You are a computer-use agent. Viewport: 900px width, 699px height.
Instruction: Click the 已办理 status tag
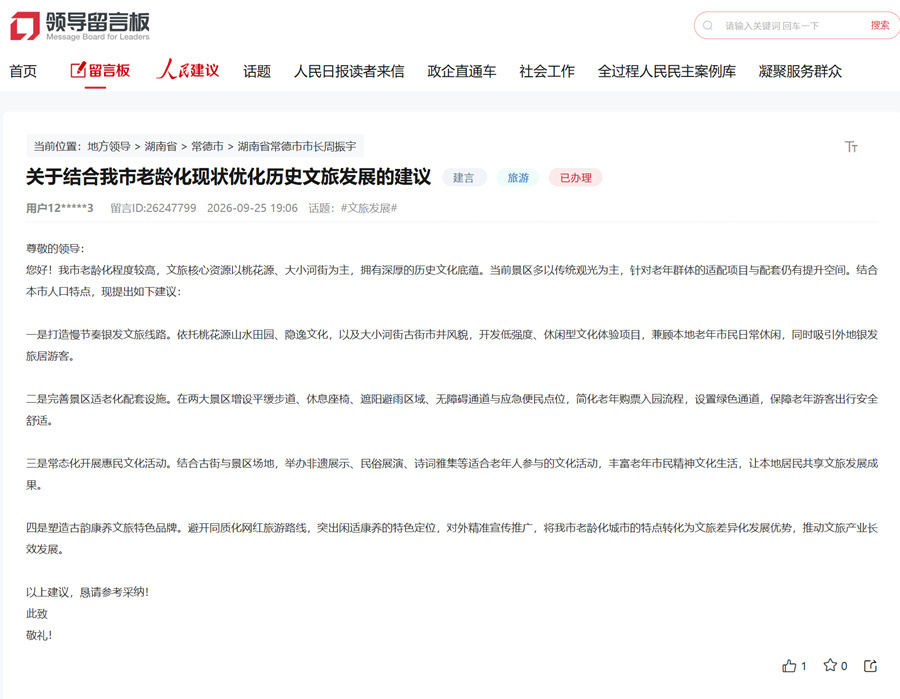575,178
